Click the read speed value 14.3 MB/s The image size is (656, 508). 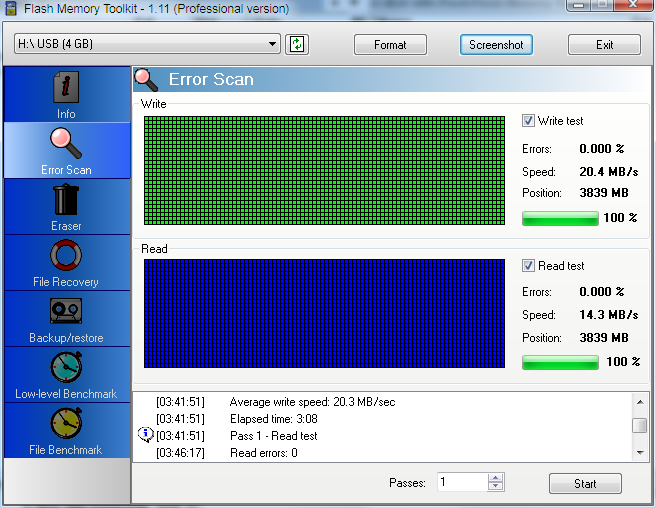(609, 315)
